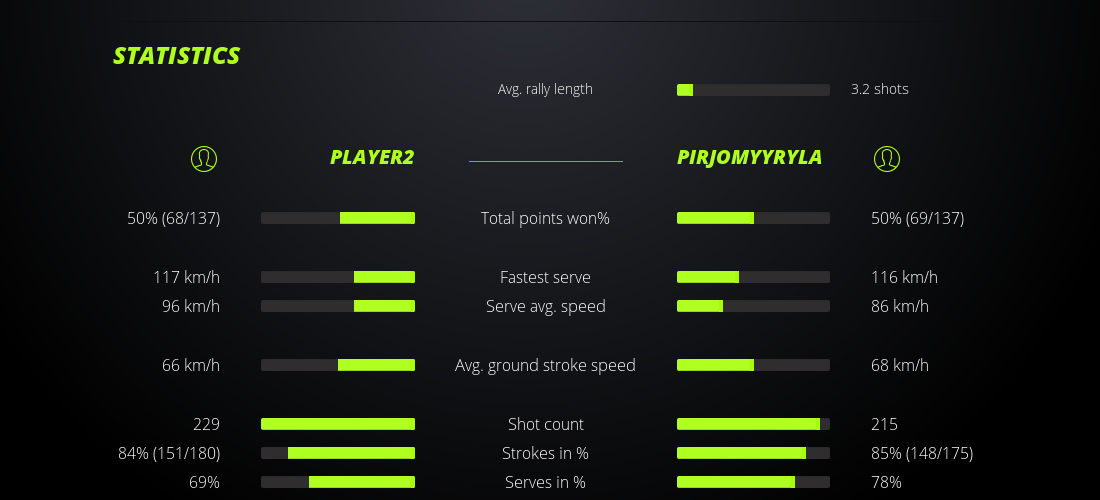The height and width of the screenshot is (500, 1100).
Task: Click the 3.2 shots value
Action: [879, 89]
